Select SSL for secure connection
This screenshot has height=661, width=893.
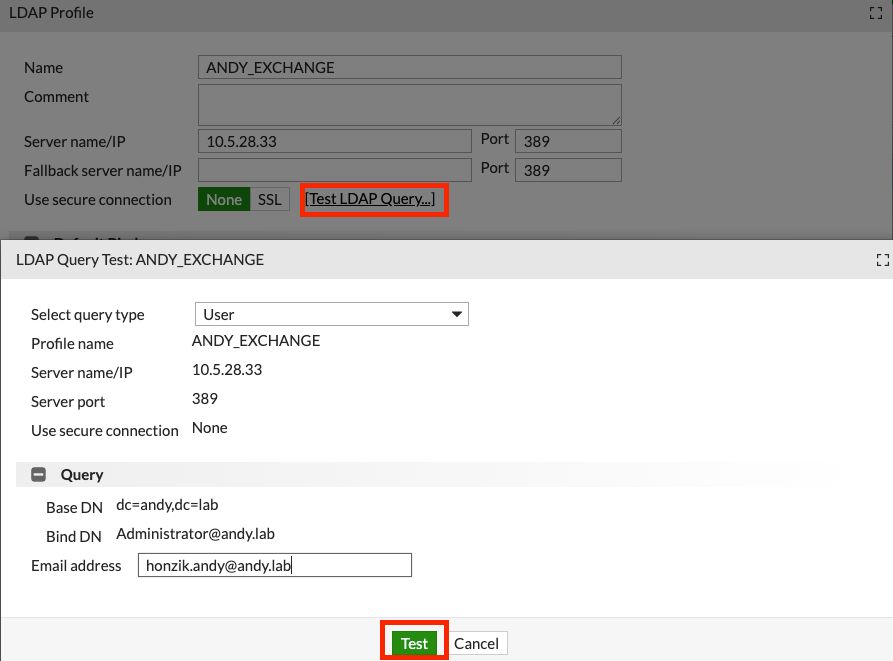(x=270, y=199)
